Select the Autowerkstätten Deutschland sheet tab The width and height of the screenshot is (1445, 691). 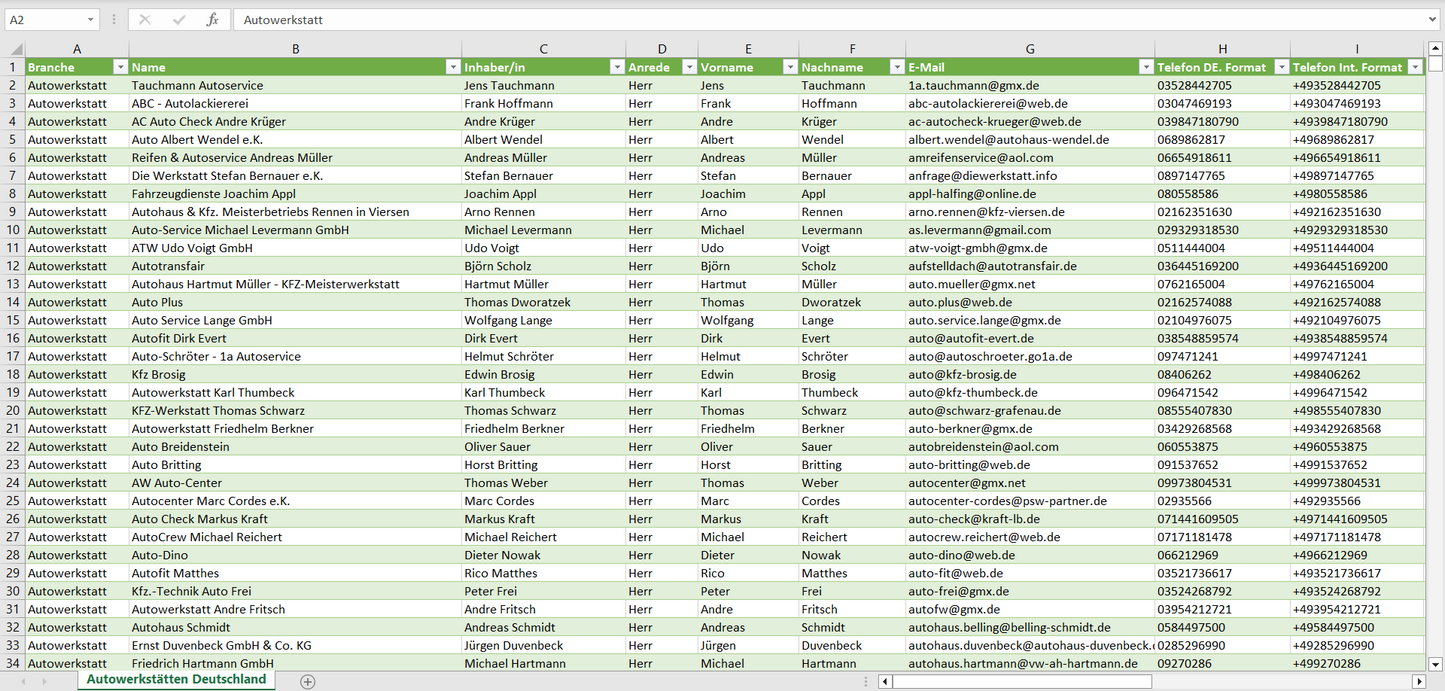[x=177, y=679]
